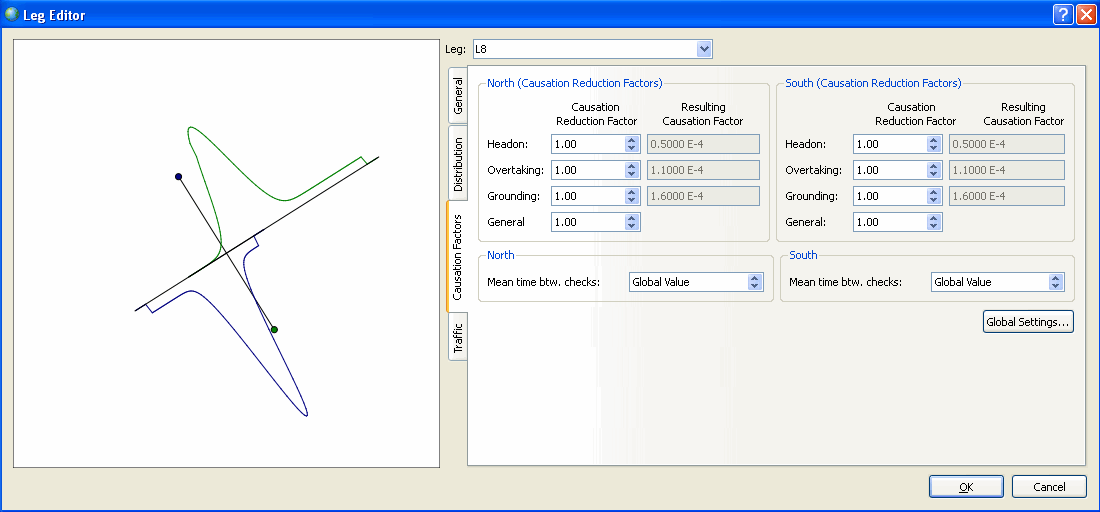Click South Overtaking reduction factor stepper
Screen dimensions: 1100x512
tap(934, 170)
